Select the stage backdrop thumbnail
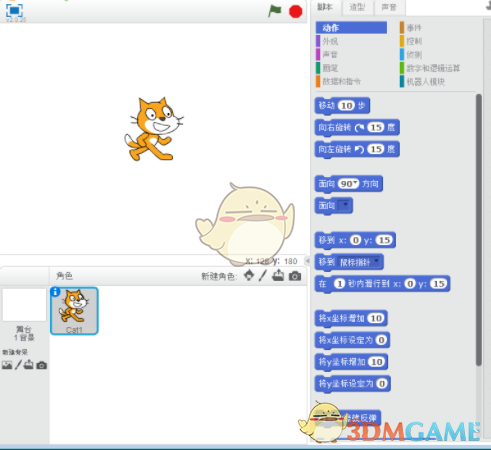The width and height of the screenshot is (491, 450). [24, 305]
